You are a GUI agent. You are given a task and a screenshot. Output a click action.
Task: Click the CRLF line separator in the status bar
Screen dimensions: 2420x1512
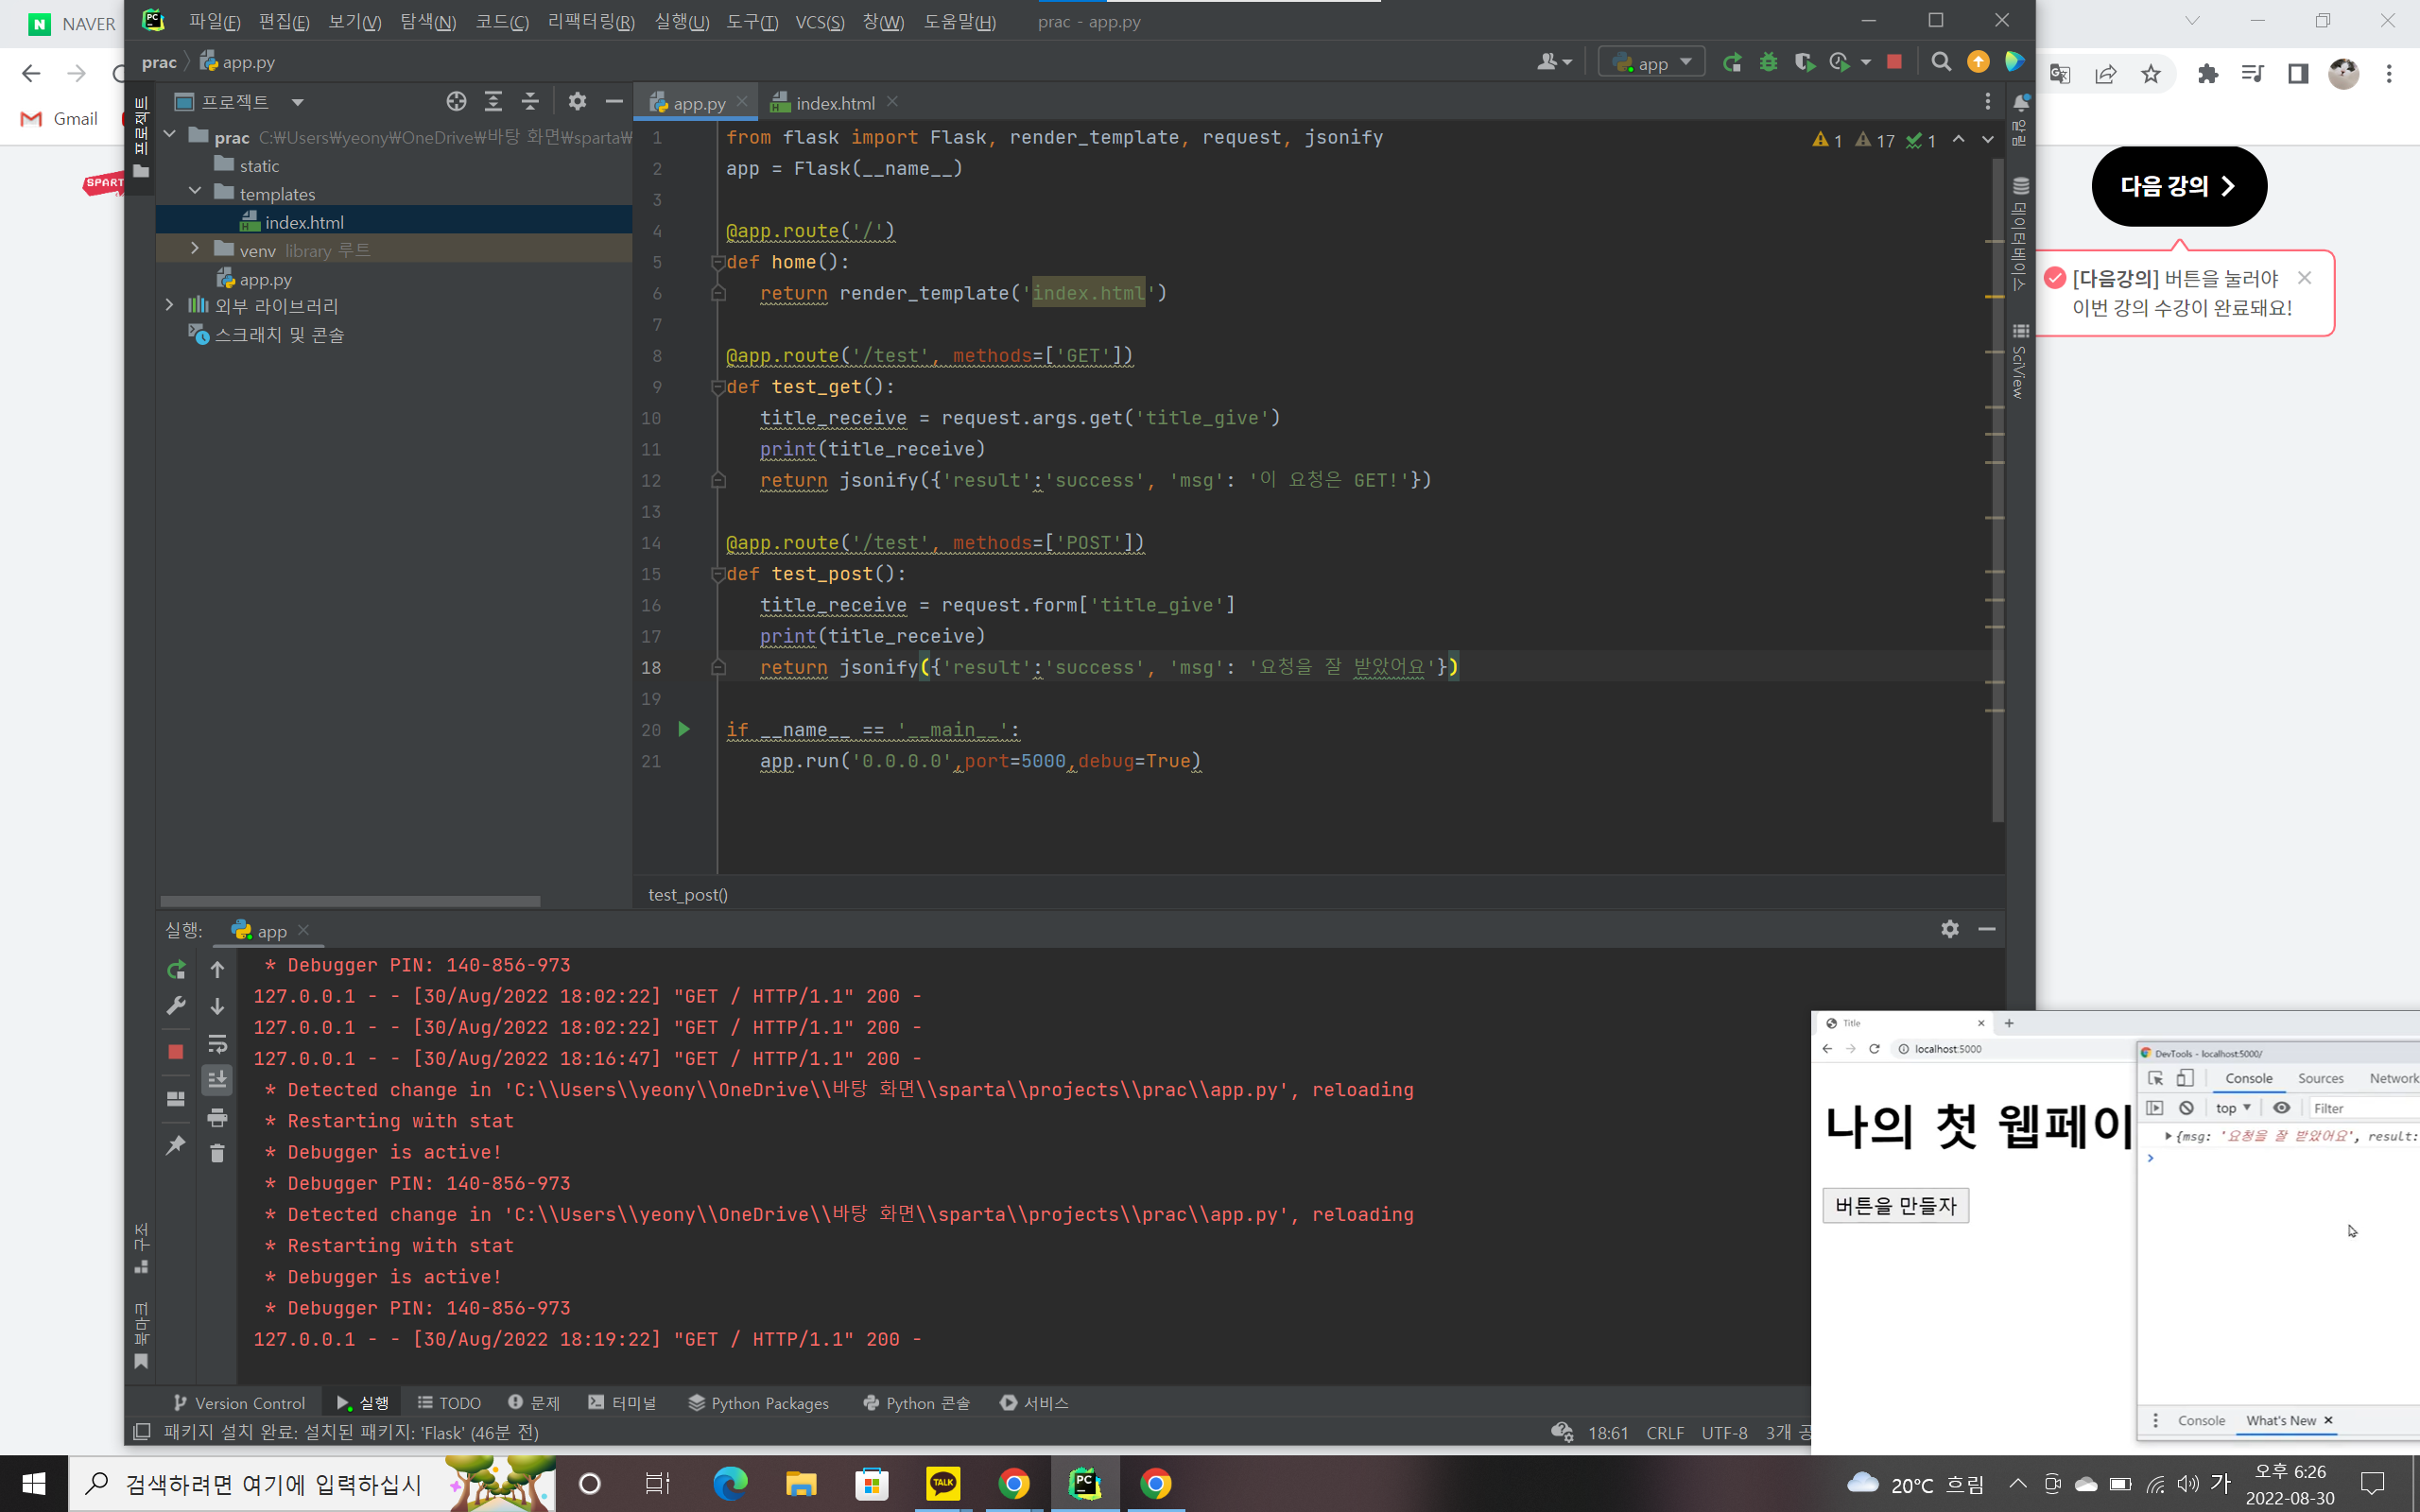point(1664,1432)
